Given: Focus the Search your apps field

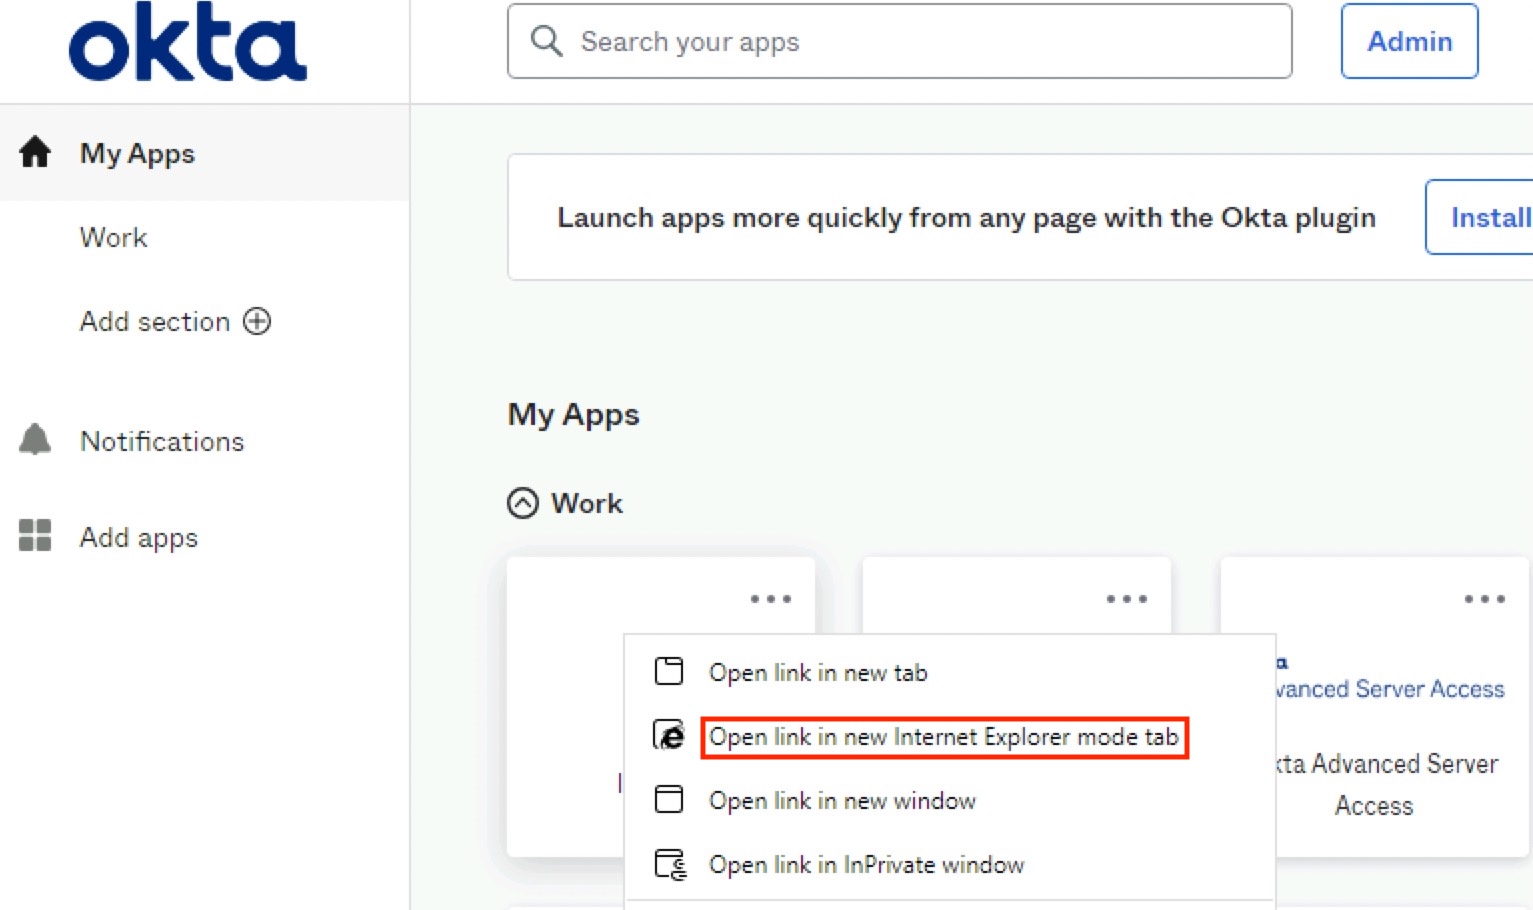Looking at the screenshot, I should tap(899, 41).
